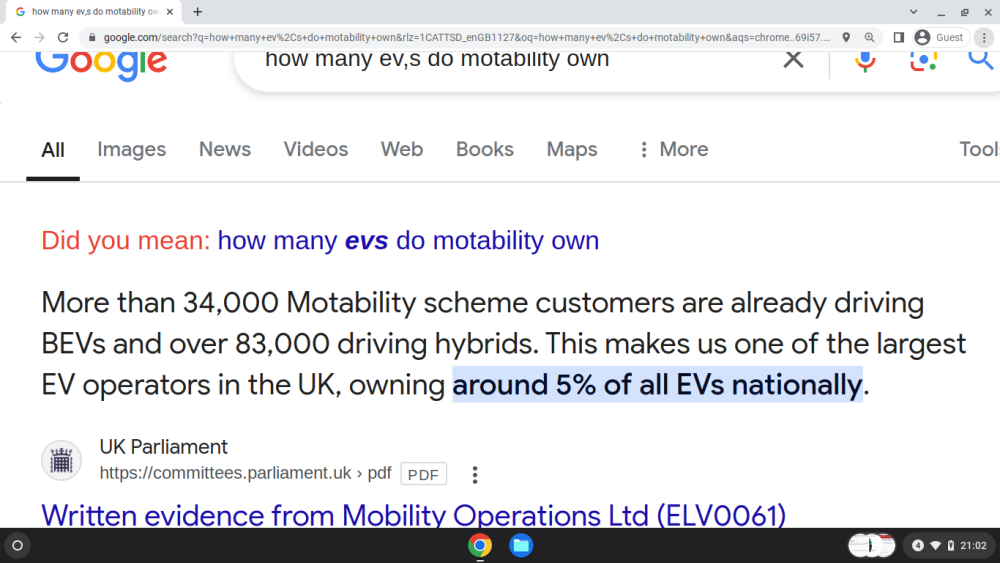Screen dimensions: 1000x563
Task: Open the zoom magnifier in address bar
Action: tap(869, 38)
